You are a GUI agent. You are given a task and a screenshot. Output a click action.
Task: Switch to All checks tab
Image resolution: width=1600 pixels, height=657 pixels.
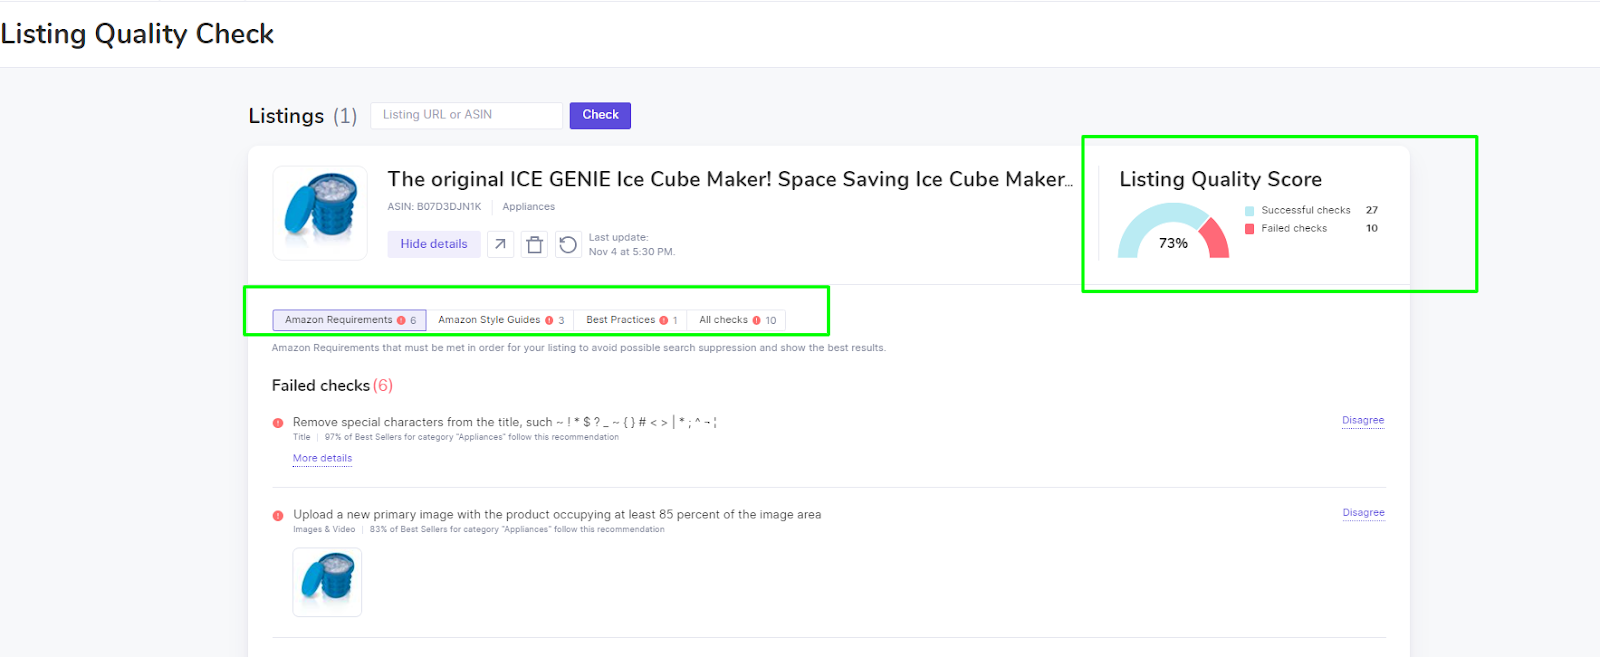(x=737, y=320)
